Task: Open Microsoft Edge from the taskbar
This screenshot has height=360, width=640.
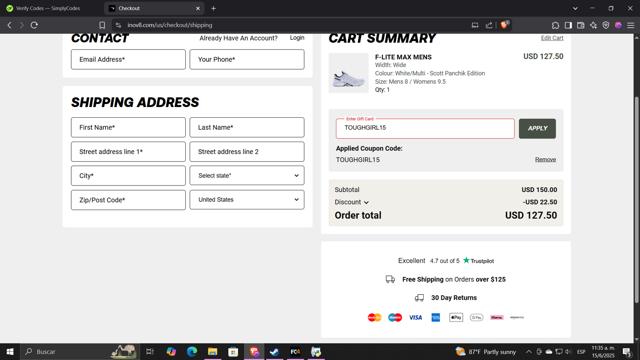Action: [x=192, y=351]
